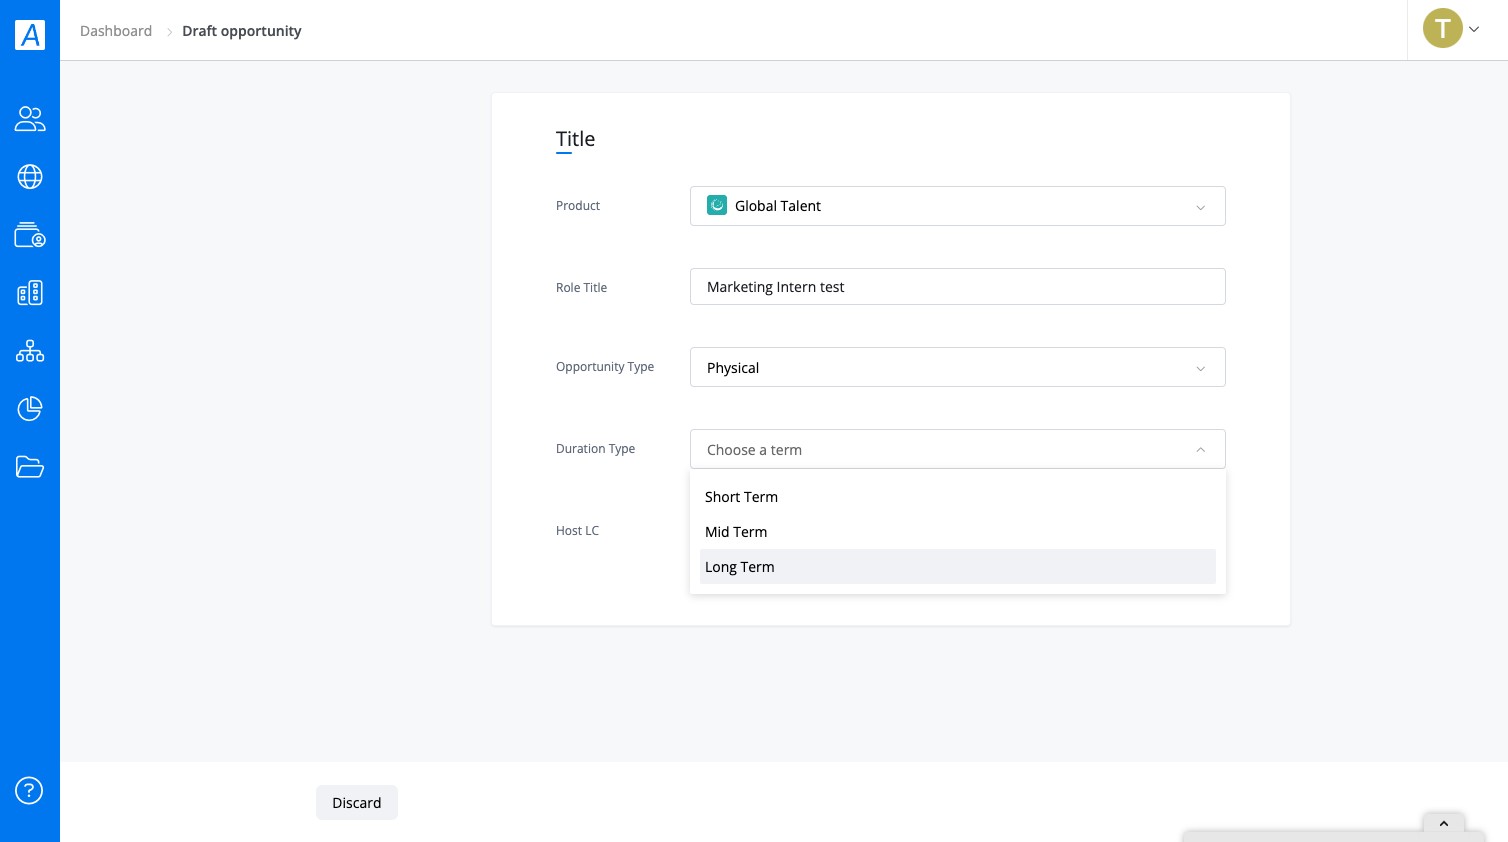
Task: Expand the bottom-right panel chevron
Action: click(1444, 824)
